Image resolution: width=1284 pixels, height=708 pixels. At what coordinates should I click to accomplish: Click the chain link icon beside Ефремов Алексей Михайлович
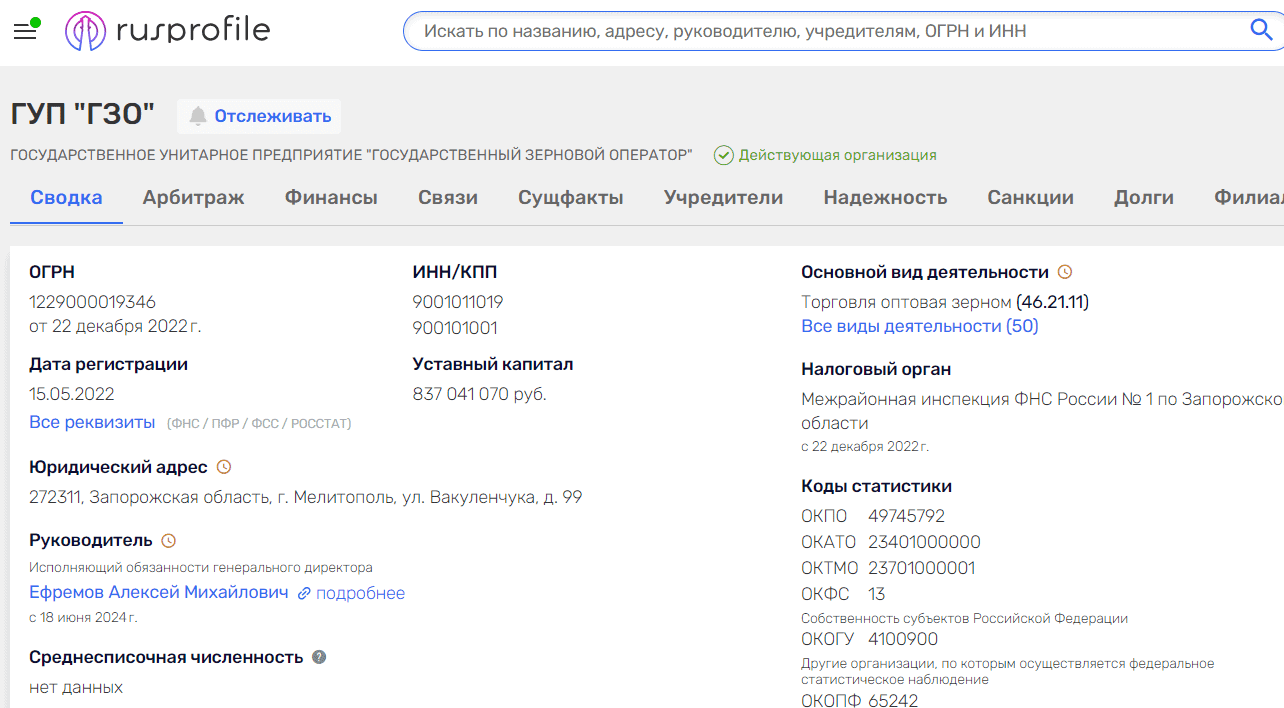click(x=303, y=594)
